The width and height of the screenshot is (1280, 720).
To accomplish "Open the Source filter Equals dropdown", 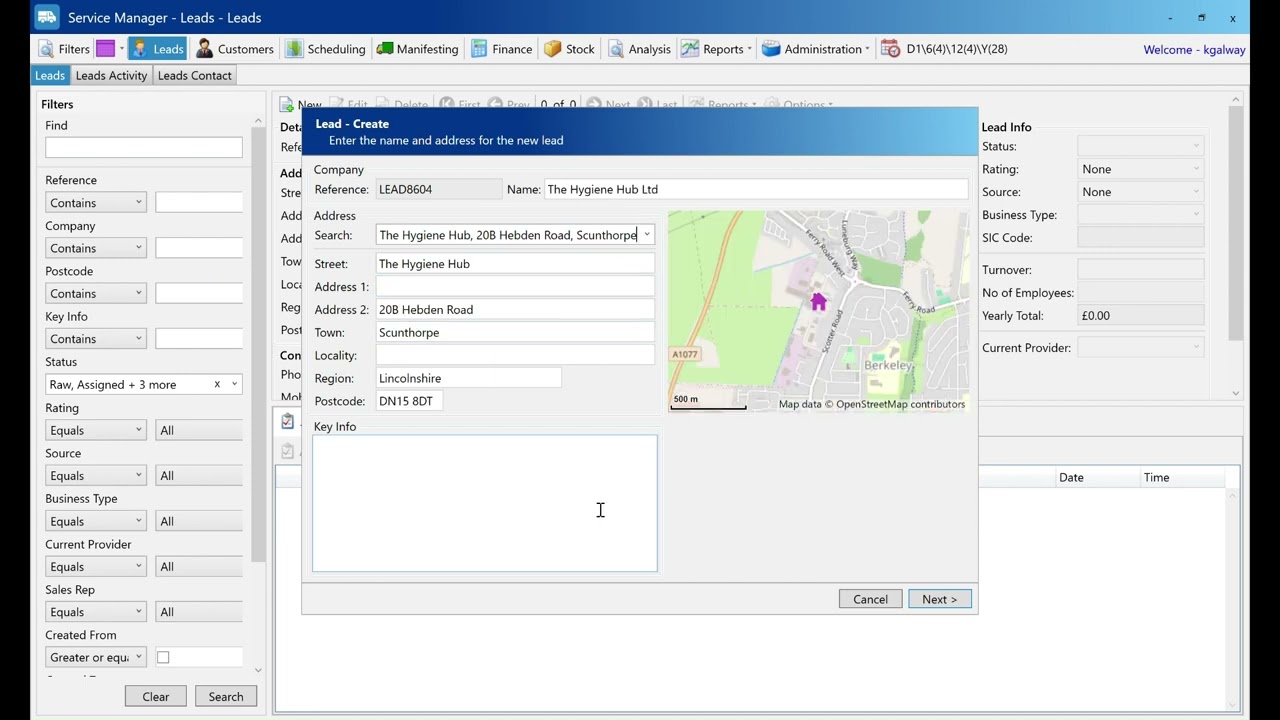I will (96, 475).
